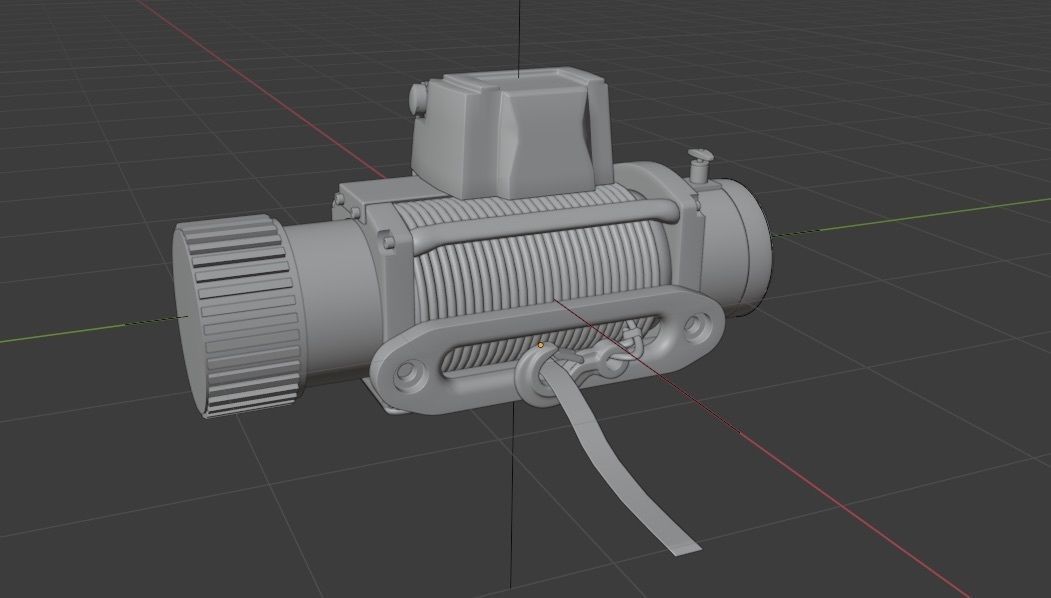Select the winch control box on top

point(513,132)
